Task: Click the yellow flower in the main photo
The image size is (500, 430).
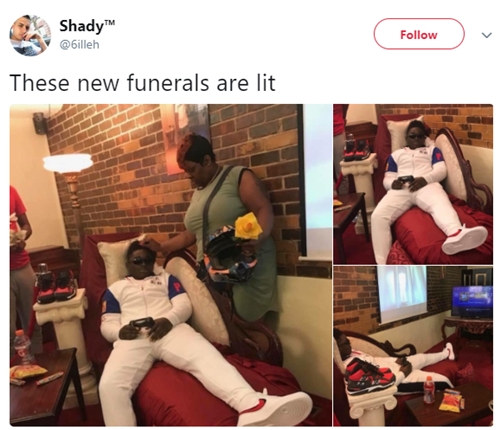Action: pos(249,228)
